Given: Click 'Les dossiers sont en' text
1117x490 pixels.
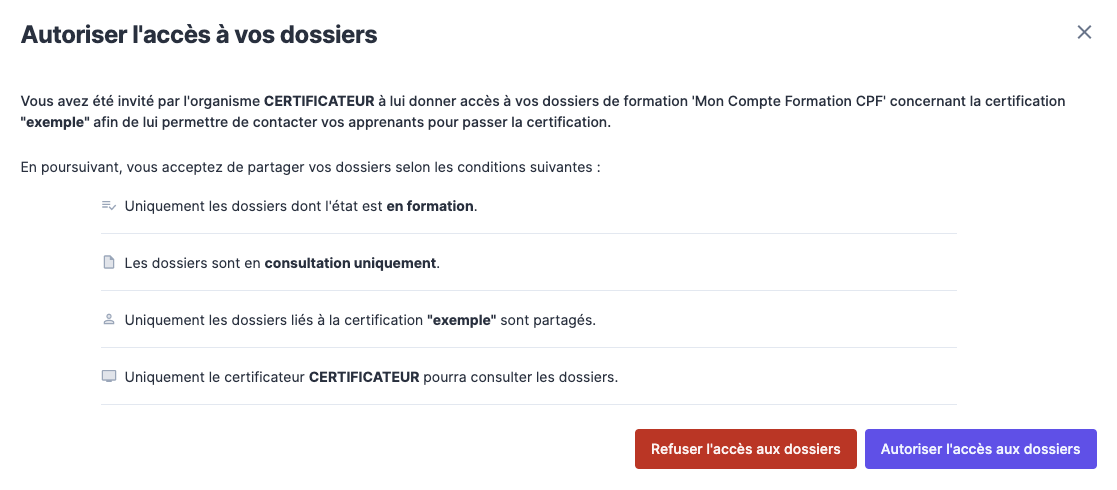Looking at the screenshot, I should pyautogui.click(x=192, y=264).
